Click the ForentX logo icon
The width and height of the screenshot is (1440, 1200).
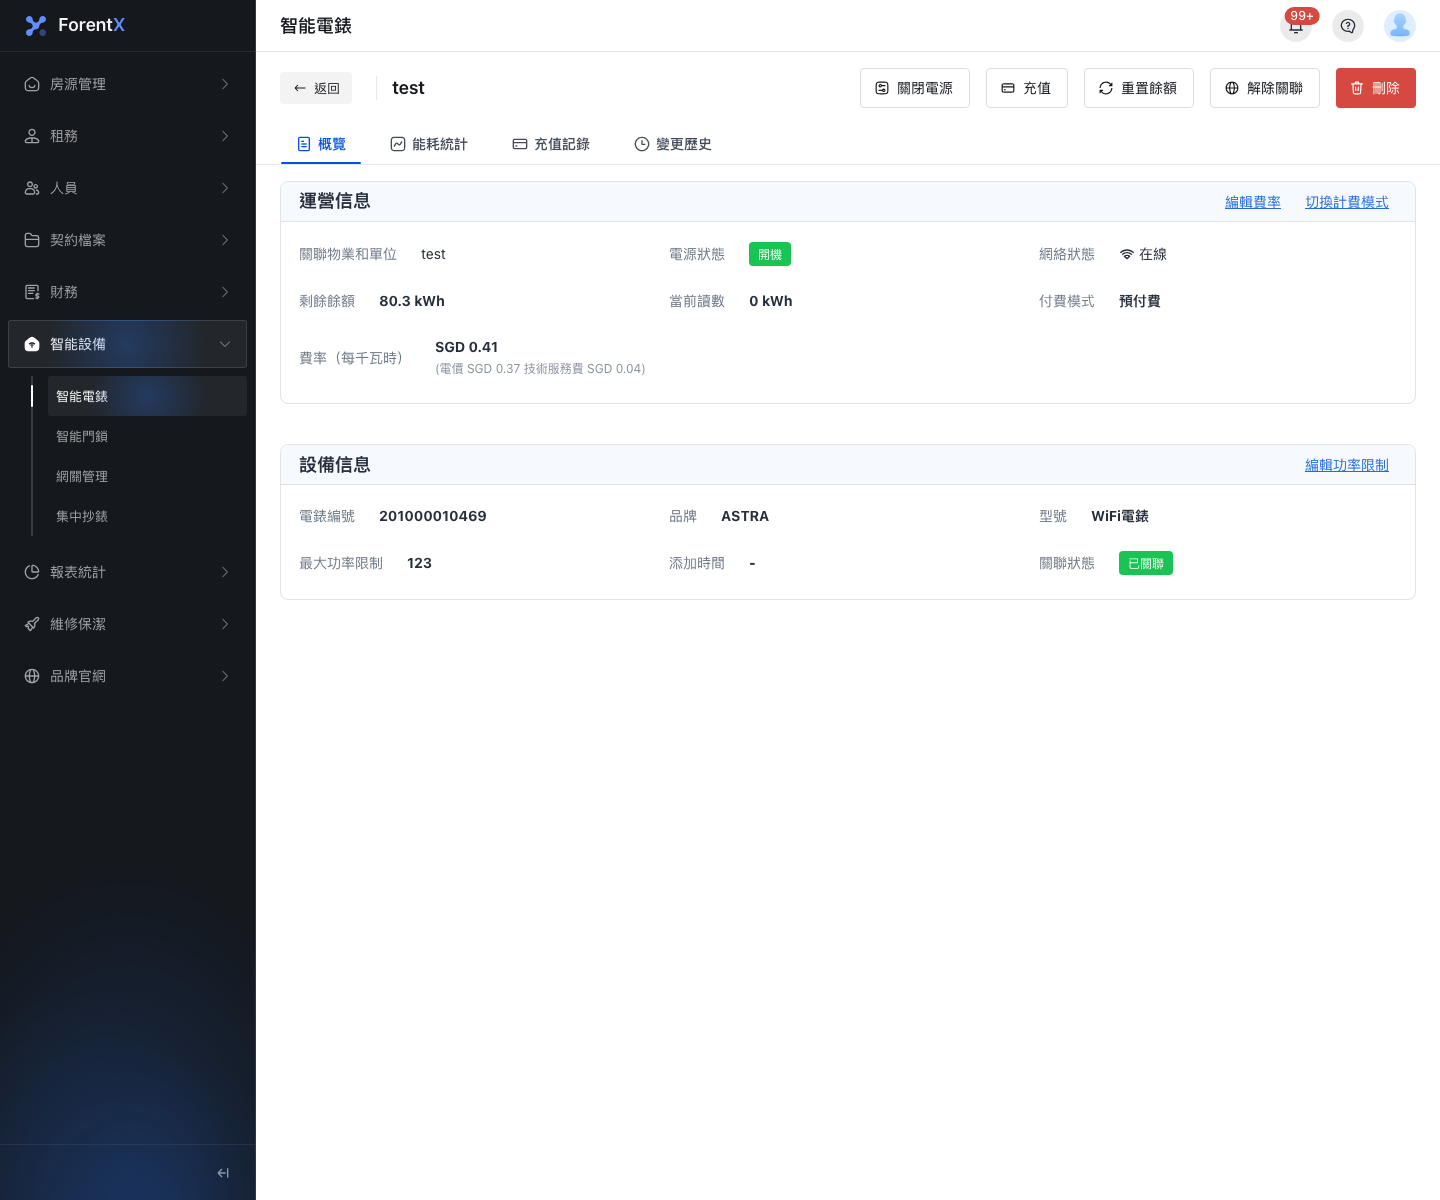(36, 26)
